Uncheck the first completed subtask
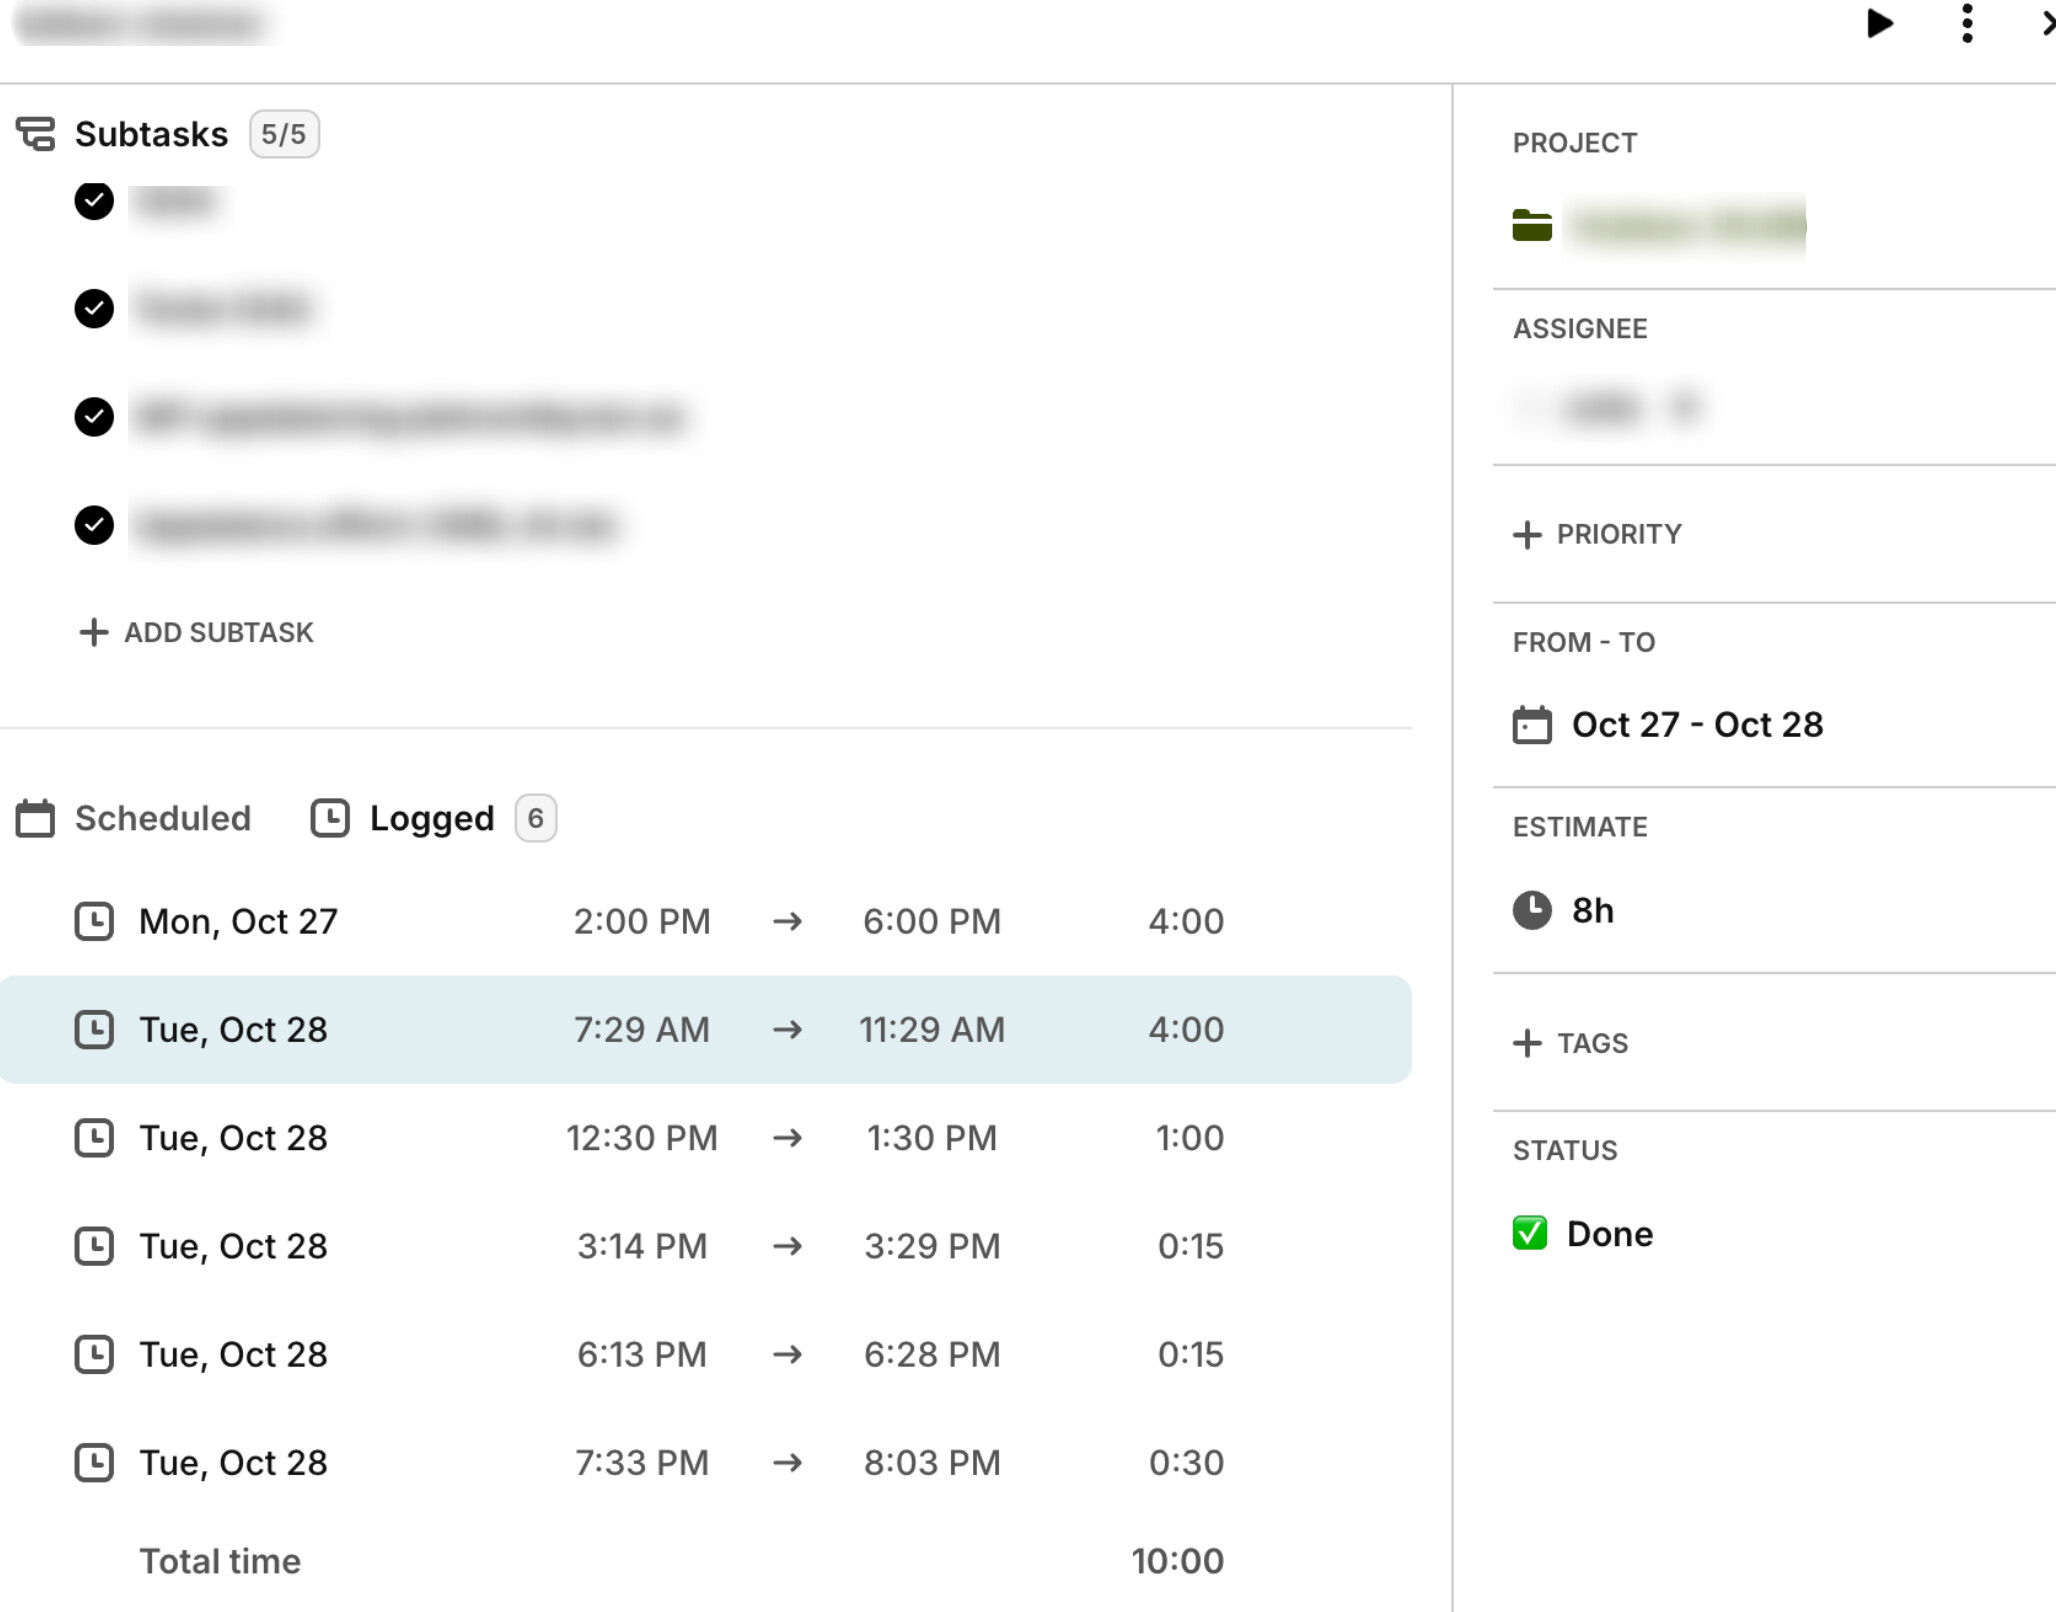This screenshot has height=1612, width=2056. (94, 201)
